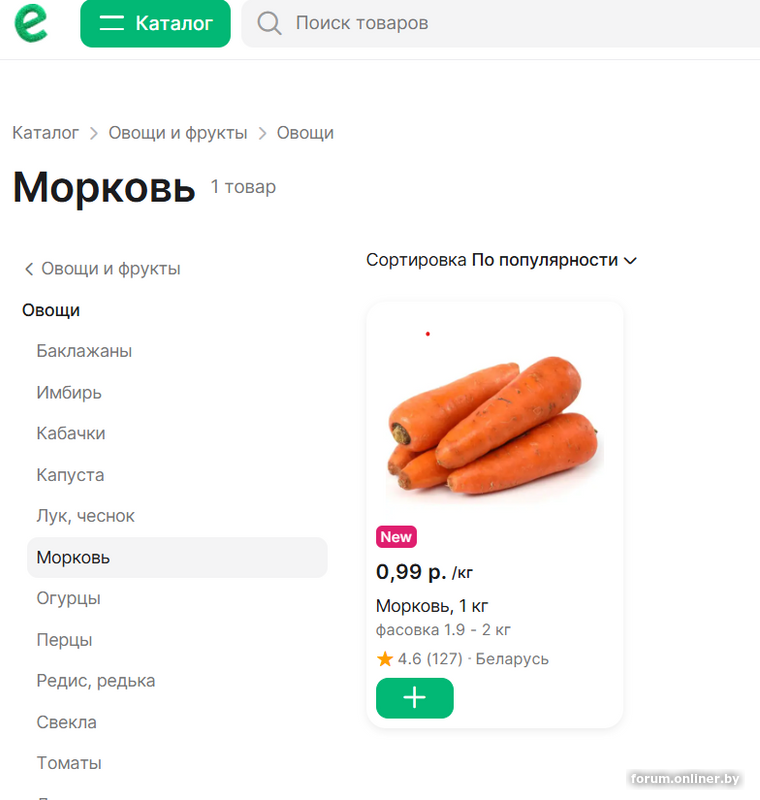Screen dimensions: 760x800
Task: Click the search magnifier icon
Action: [269, 23]
